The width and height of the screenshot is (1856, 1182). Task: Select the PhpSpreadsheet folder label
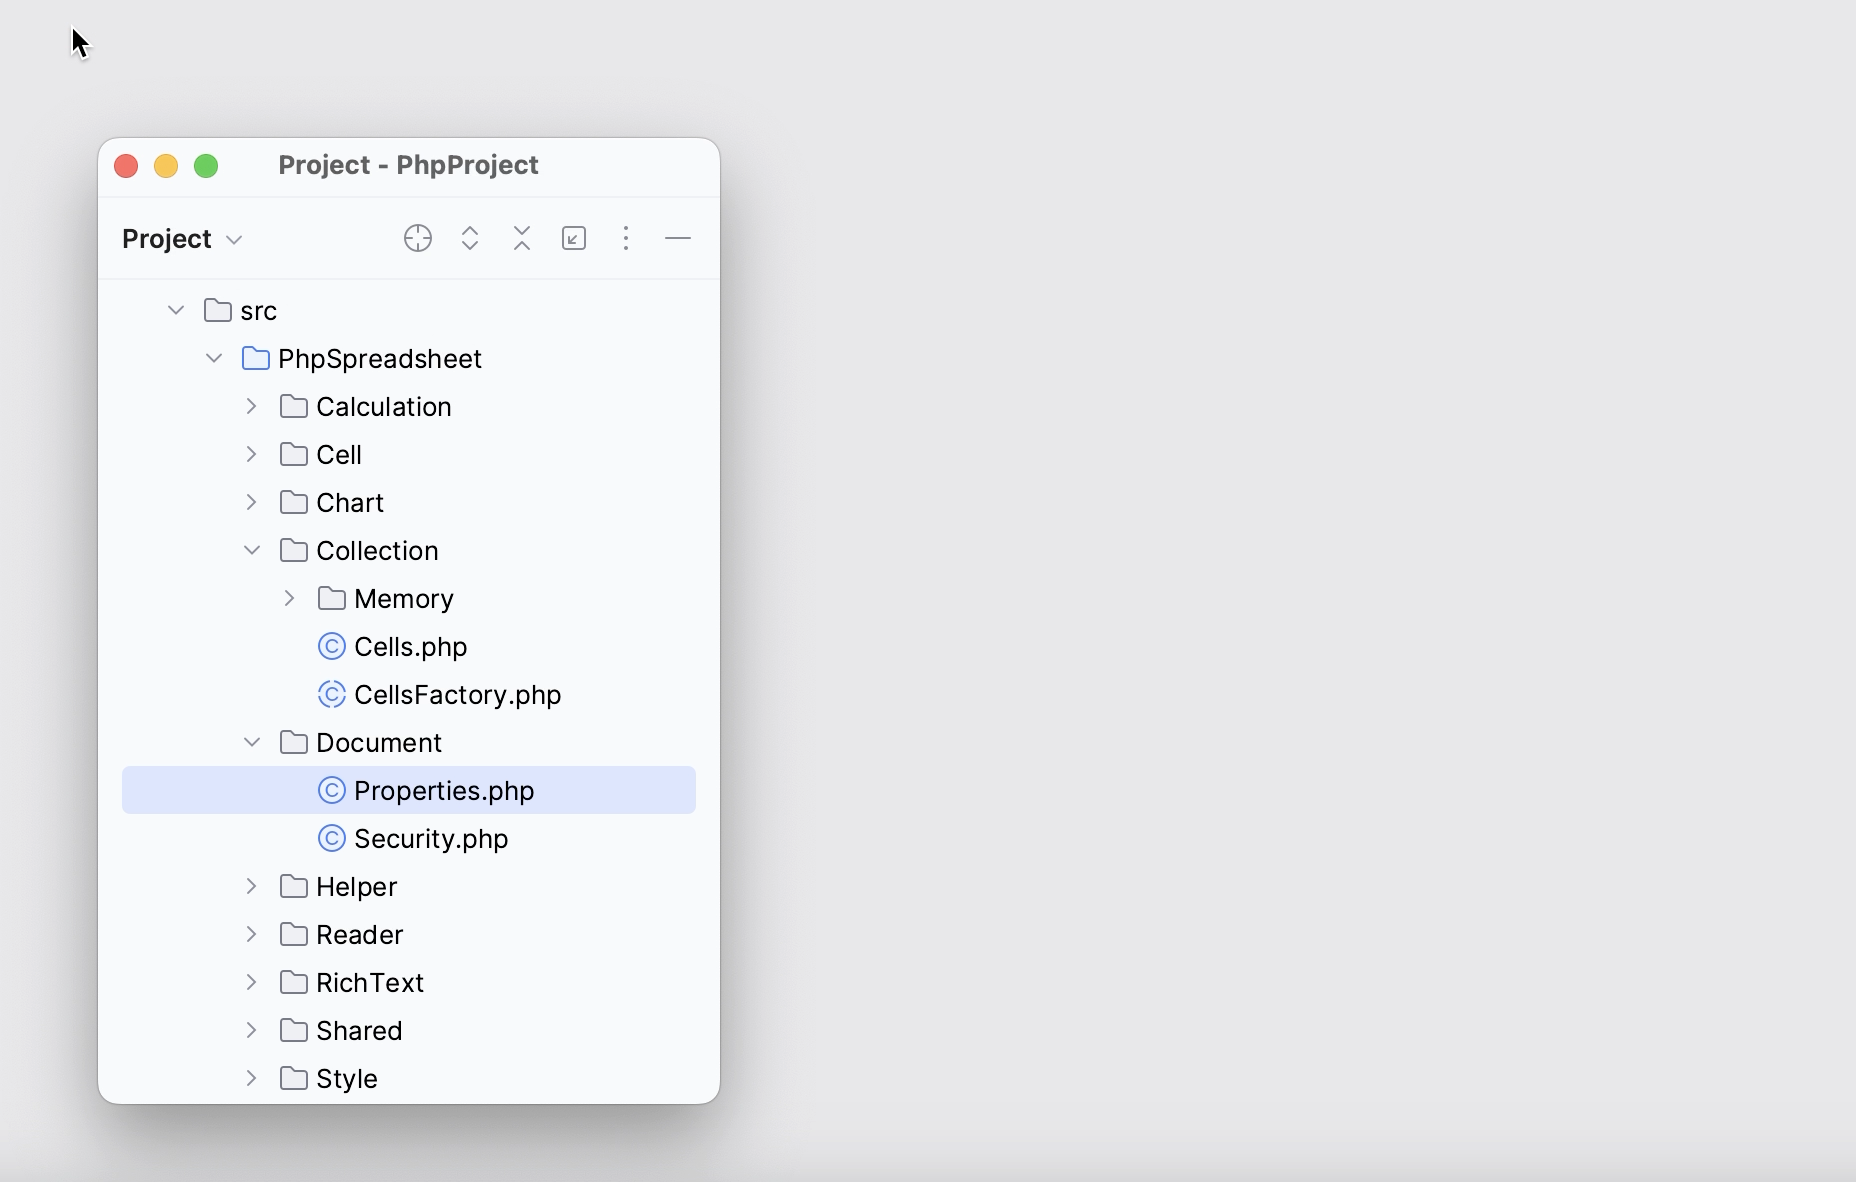coord(380,359)
